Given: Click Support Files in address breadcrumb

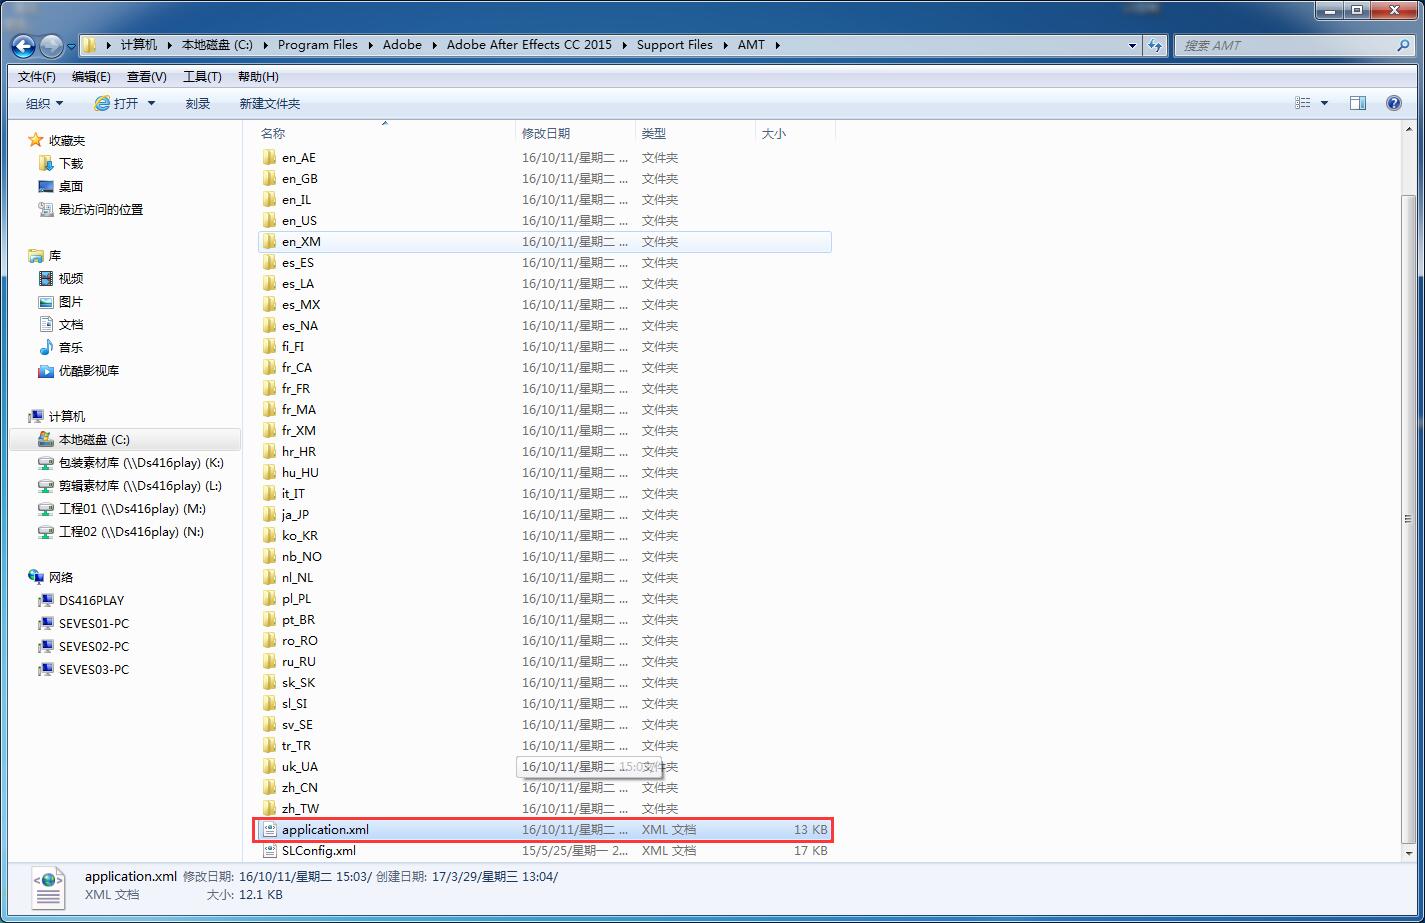Looking at the screenshot, I should (675, 45).
